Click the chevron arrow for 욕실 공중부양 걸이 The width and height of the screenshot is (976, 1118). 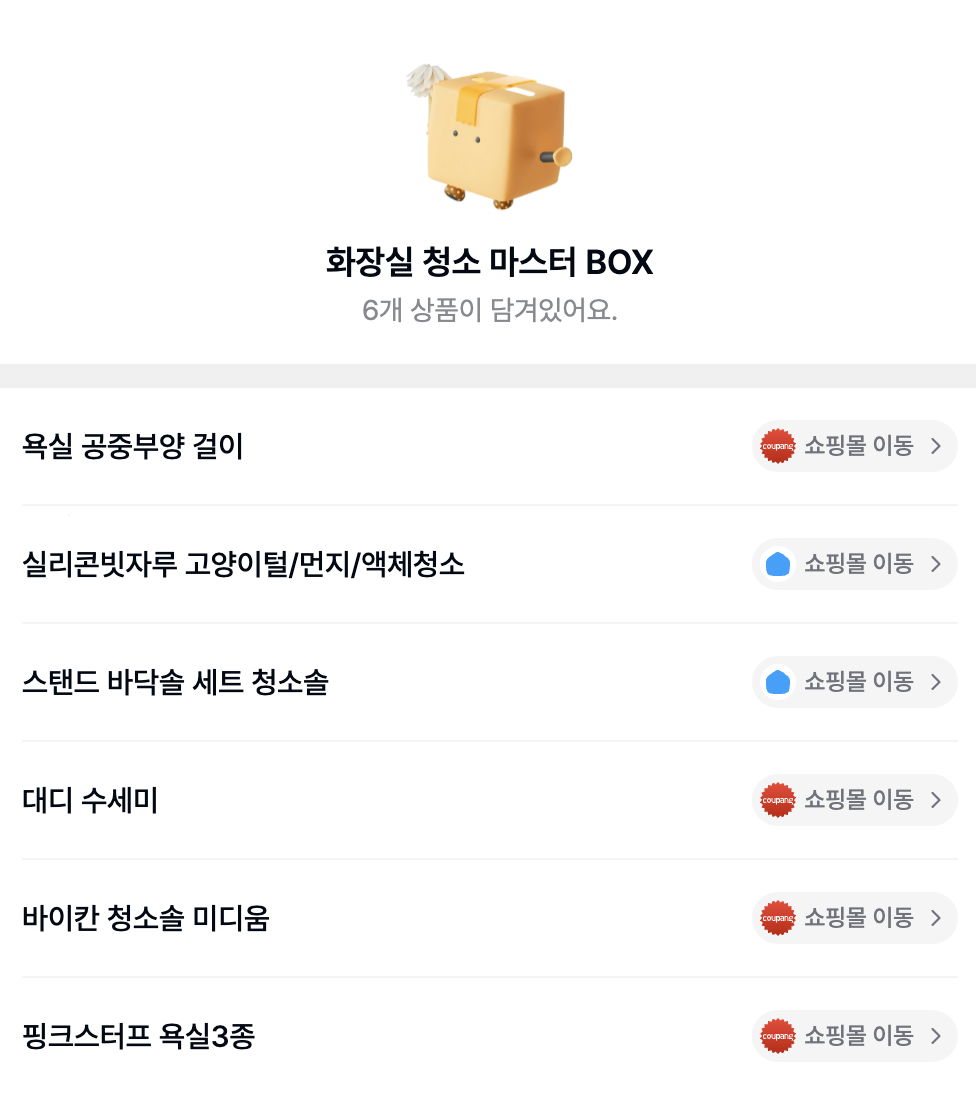(x=936, y=446)
